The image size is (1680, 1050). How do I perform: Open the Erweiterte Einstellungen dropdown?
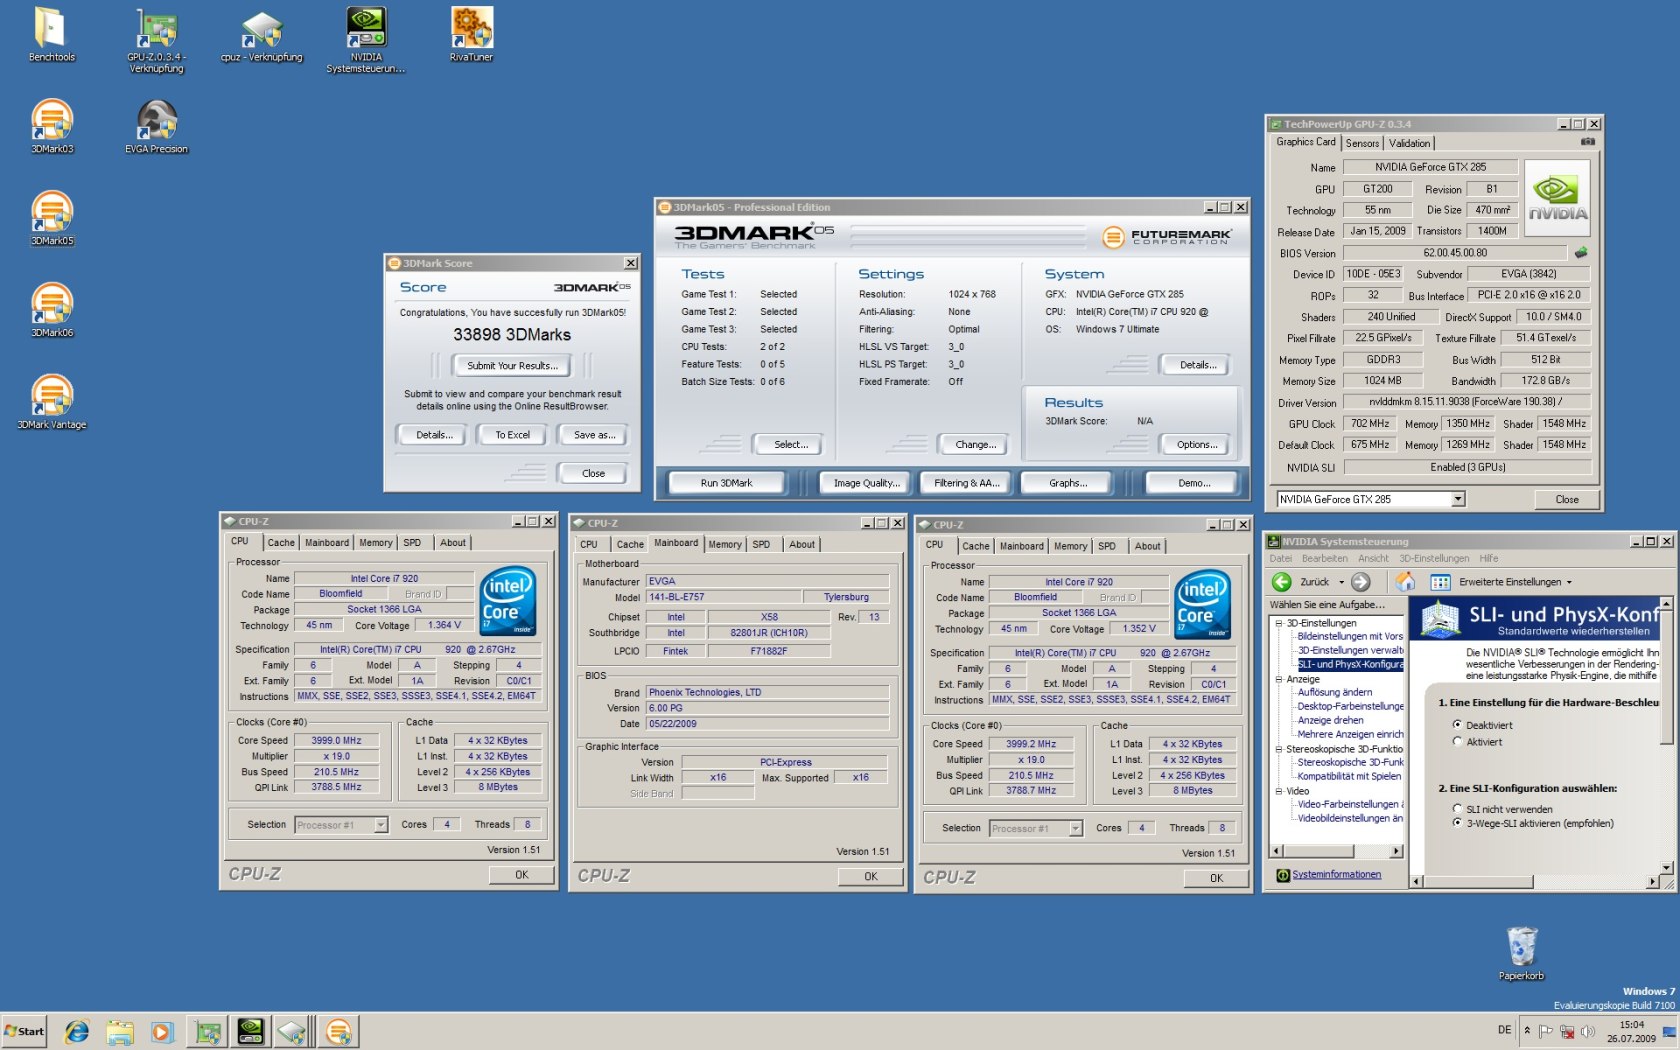1569,582
